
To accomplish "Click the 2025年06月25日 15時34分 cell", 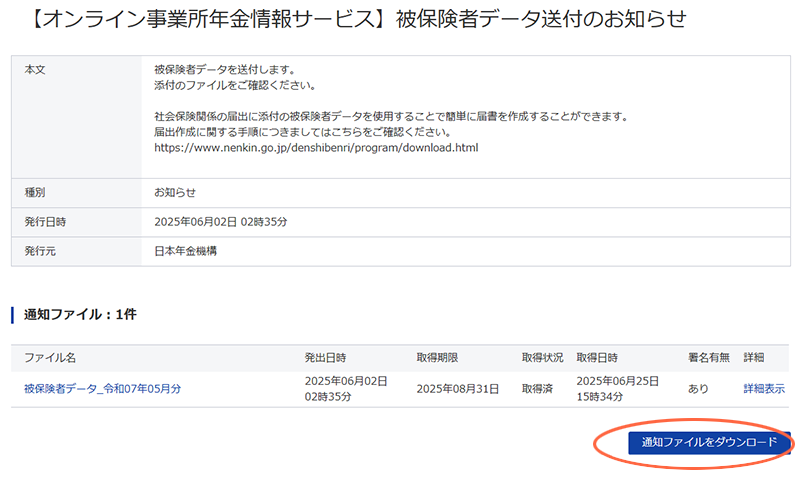I will pos(618,389).
